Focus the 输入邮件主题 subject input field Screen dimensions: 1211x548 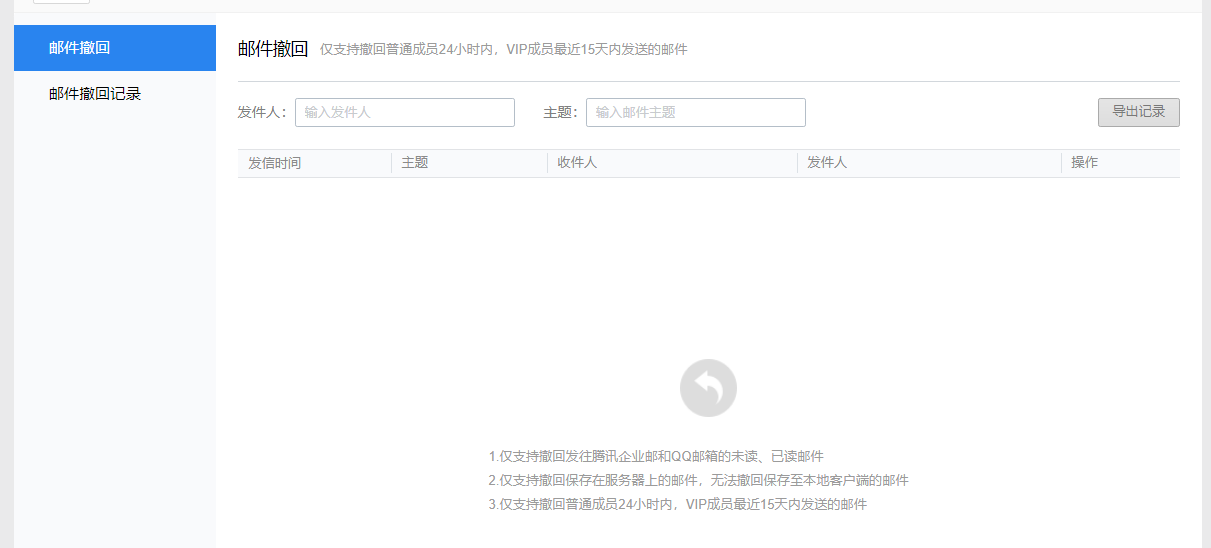coord(695,113)
